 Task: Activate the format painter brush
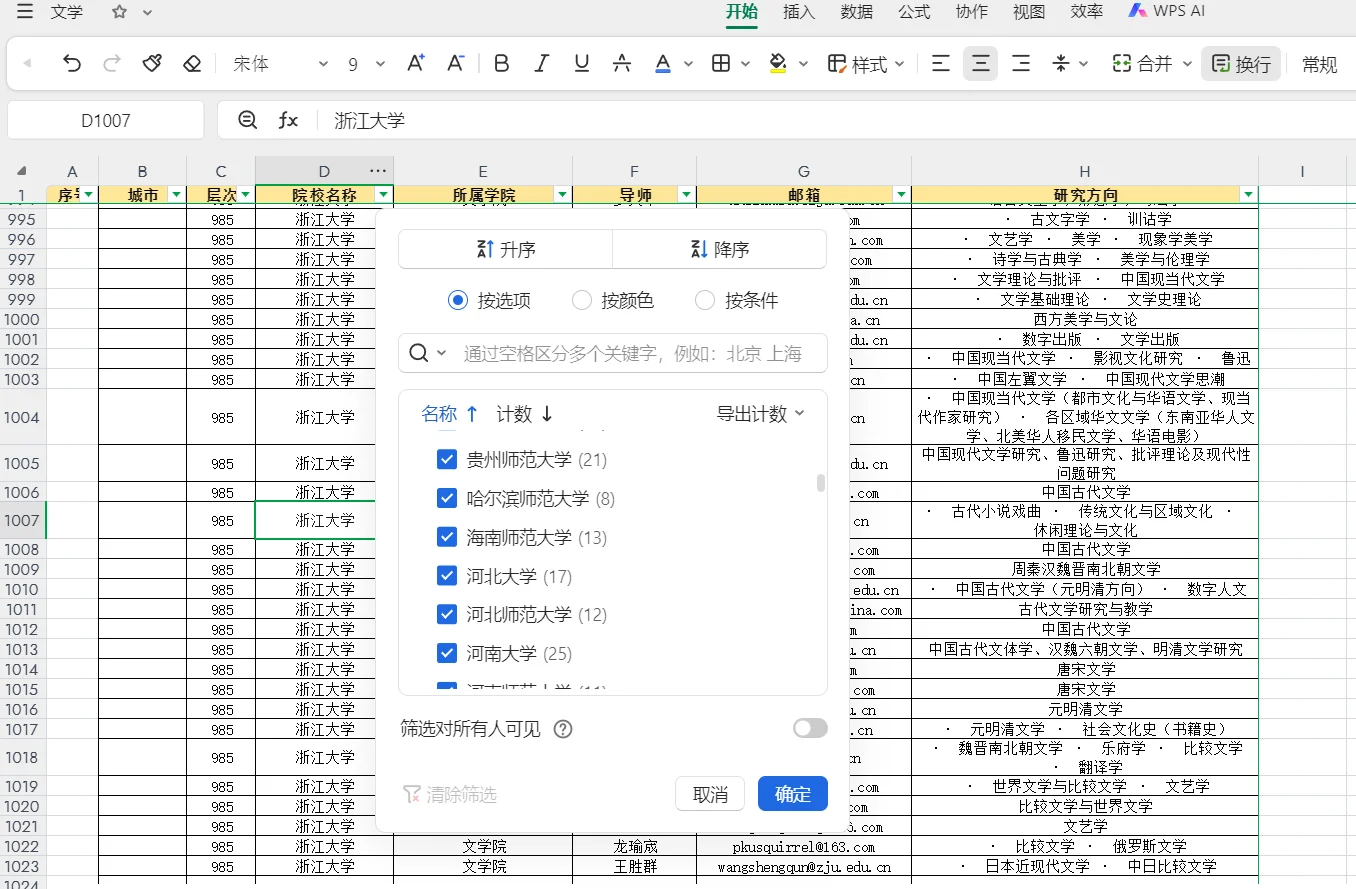point(152,64)
